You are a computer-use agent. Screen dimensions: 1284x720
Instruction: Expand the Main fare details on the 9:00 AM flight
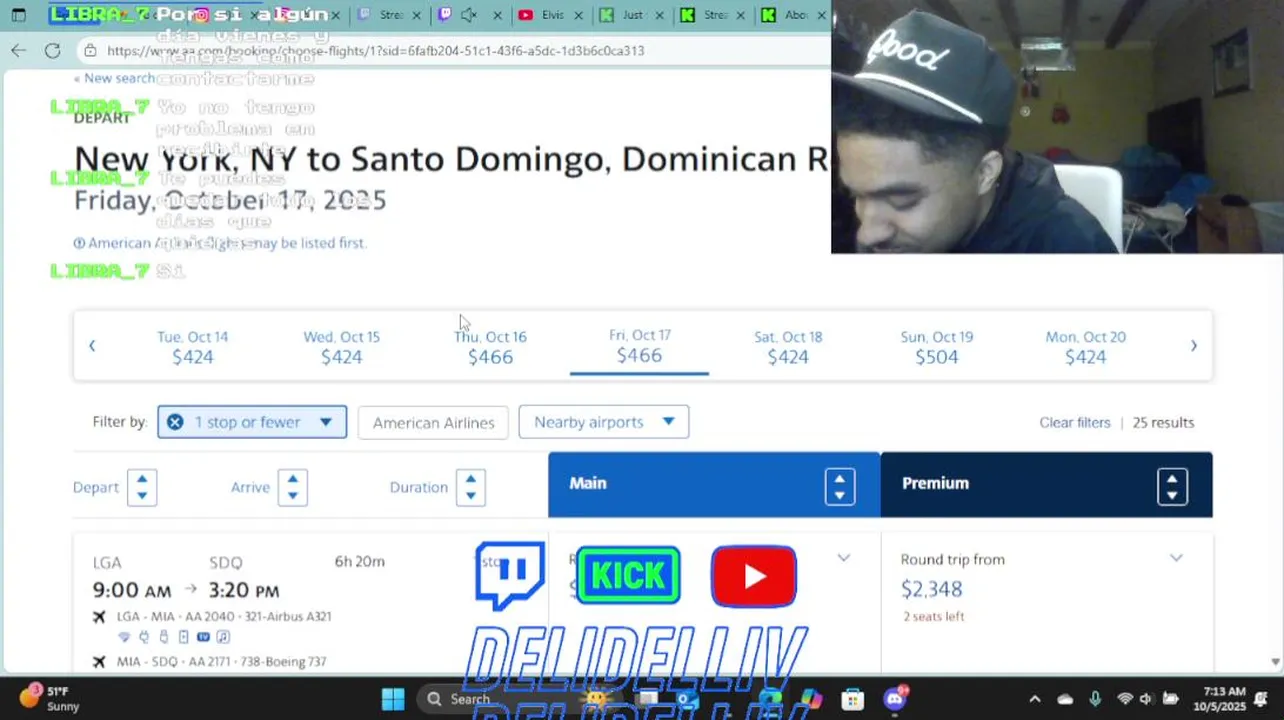click(844, 558)
